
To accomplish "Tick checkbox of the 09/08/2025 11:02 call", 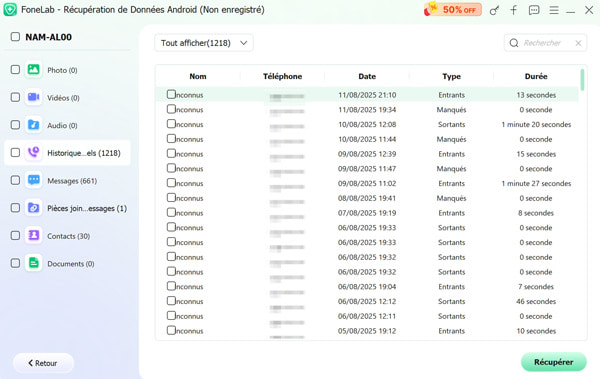I will [x=171, y=183].
